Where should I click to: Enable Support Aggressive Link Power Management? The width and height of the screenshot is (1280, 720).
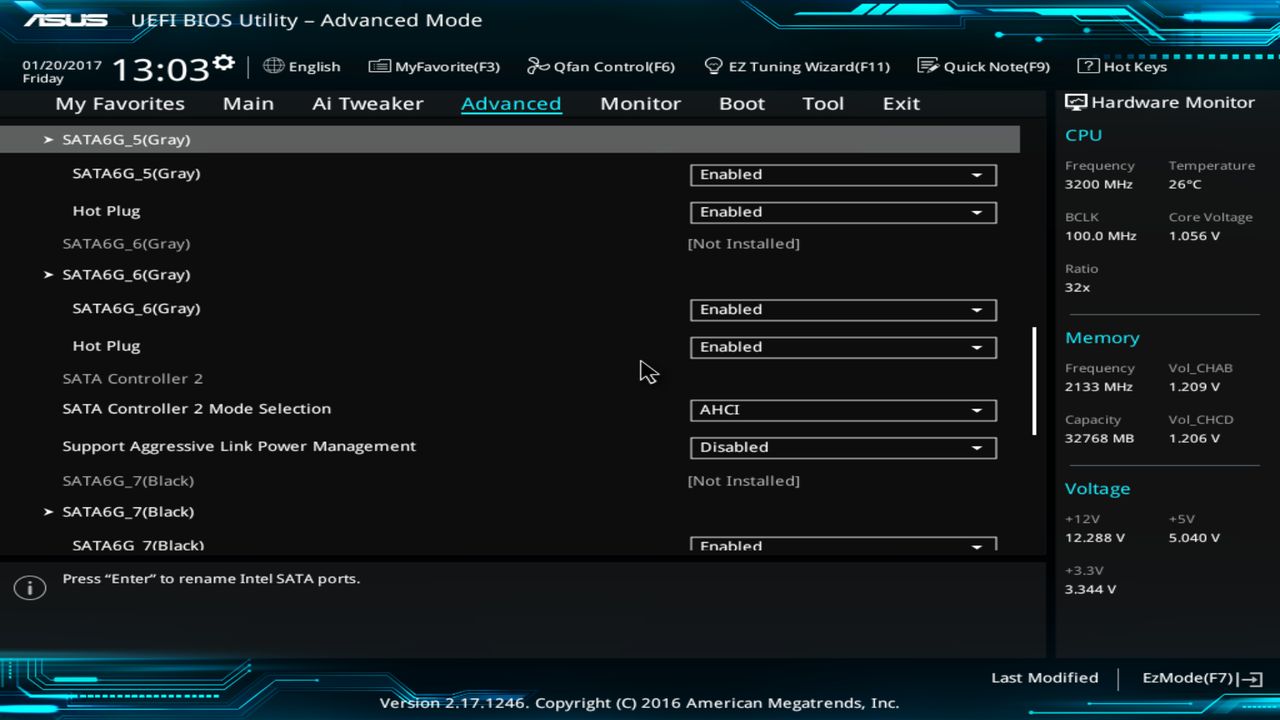(843, 447)
